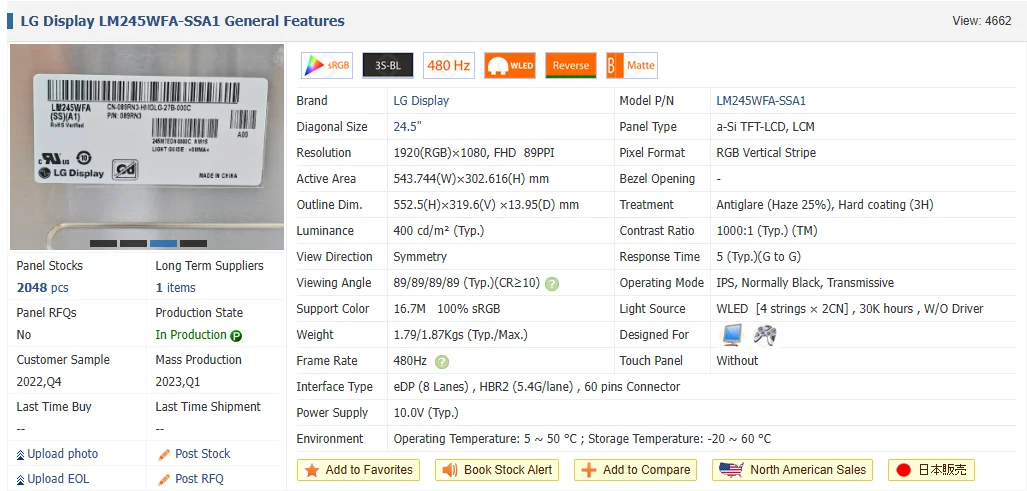Image resolution: width=1027 pixels, height=491 pixels.
Task: Click the resolution value 1920(RGB)×1080, FHD 89PPI
Action: pos(475,153)
